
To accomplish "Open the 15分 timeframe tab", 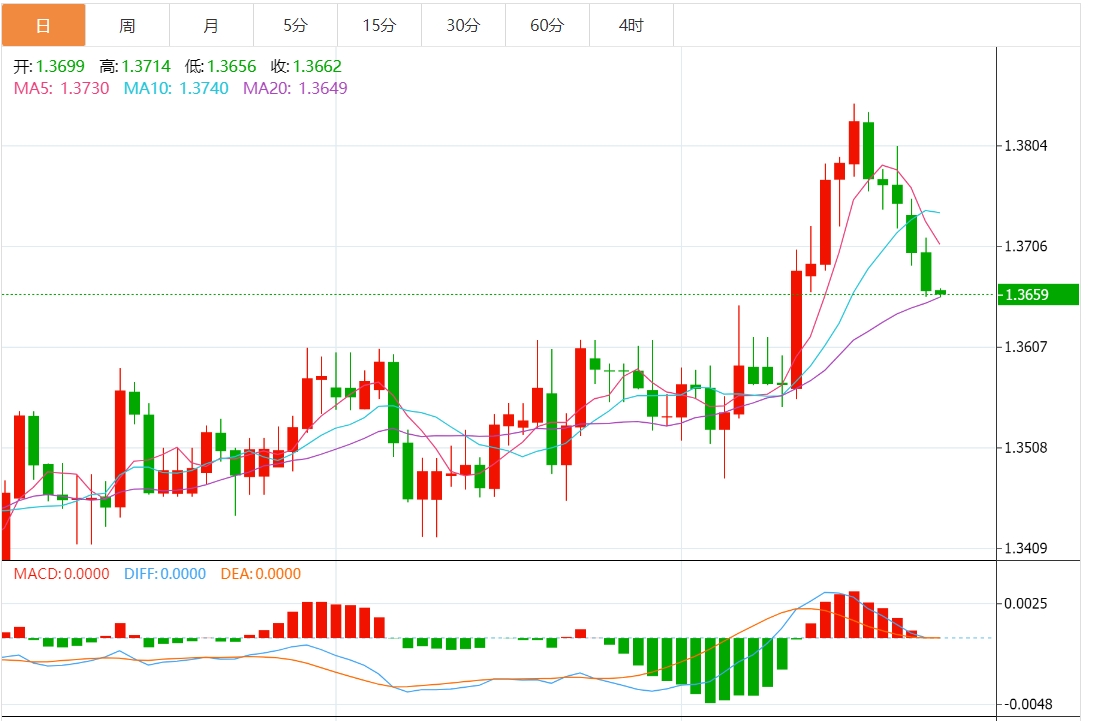I will [x=379, y=25].
